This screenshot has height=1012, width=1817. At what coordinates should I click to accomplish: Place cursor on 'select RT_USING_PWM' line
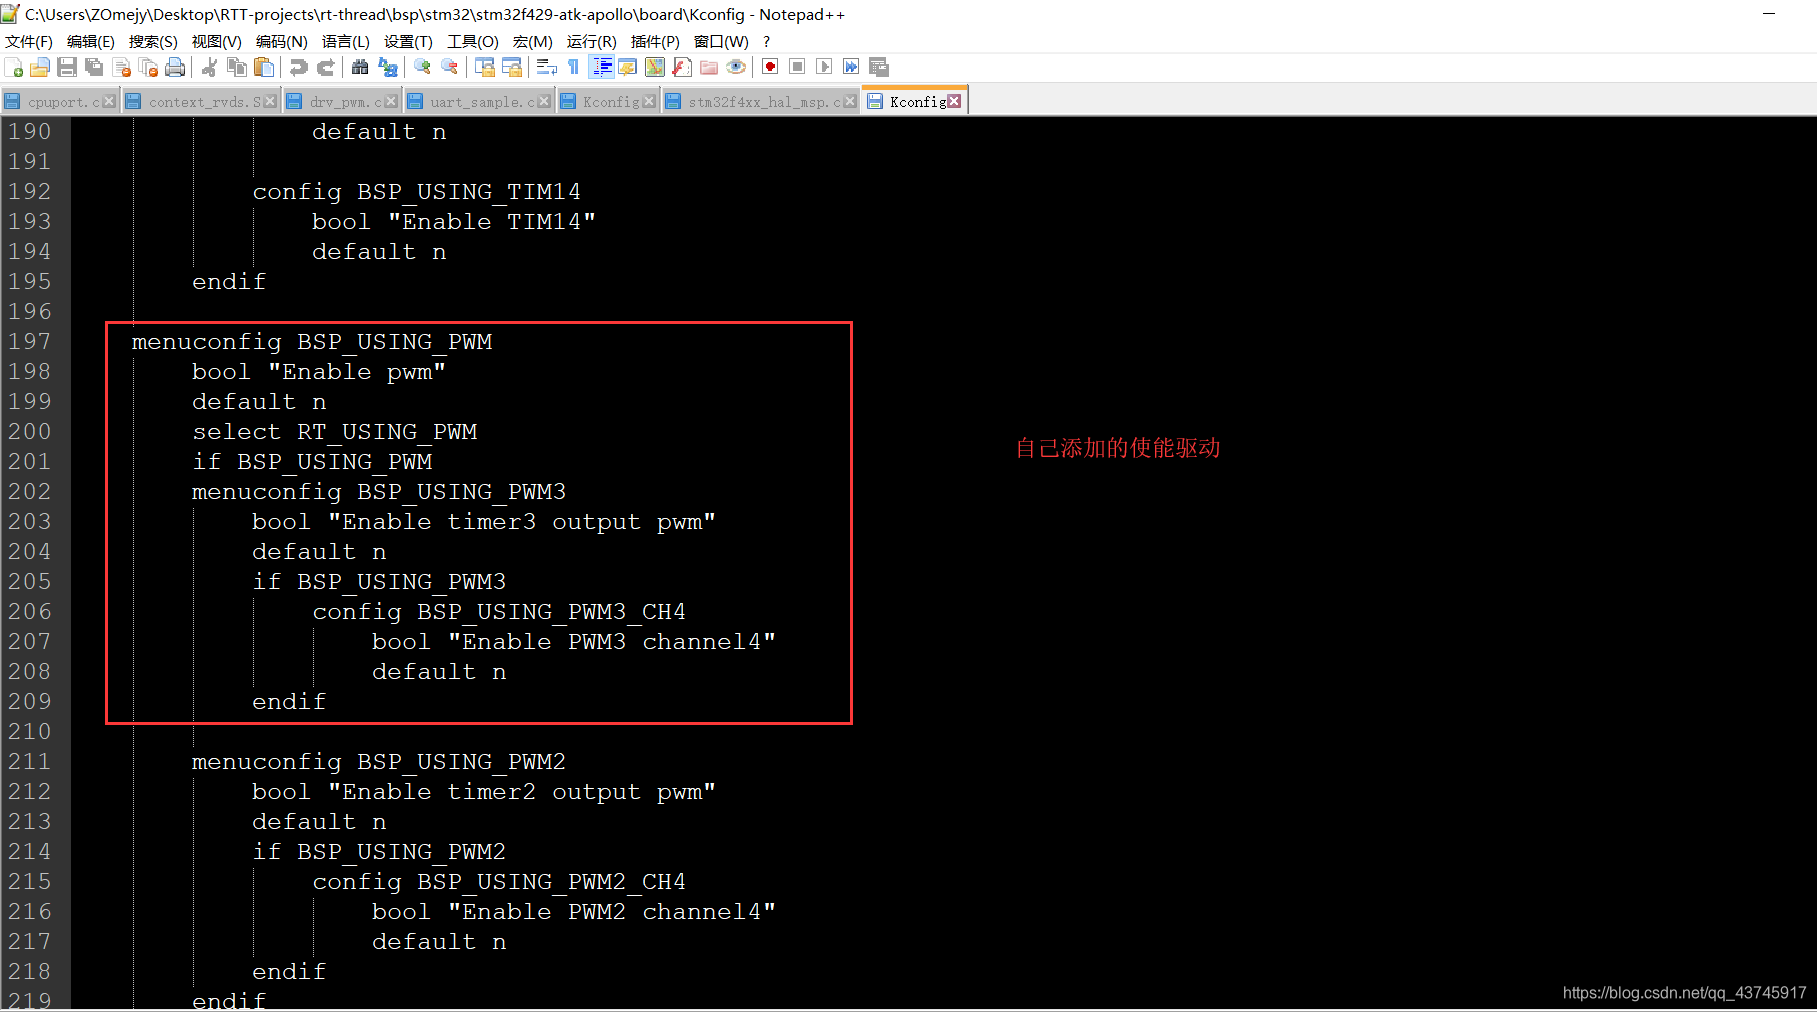[x=334, y=431]
